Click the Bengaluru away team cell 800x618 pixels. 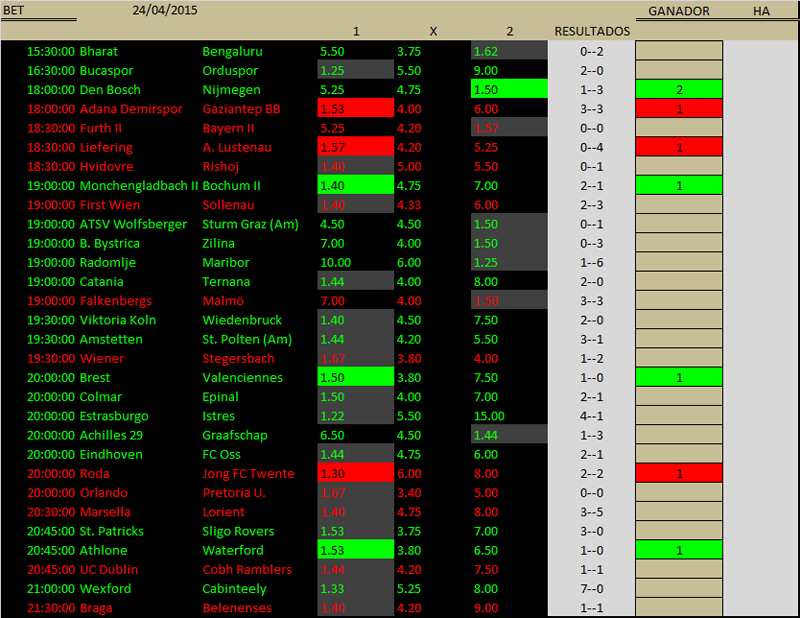pos(232,52)
